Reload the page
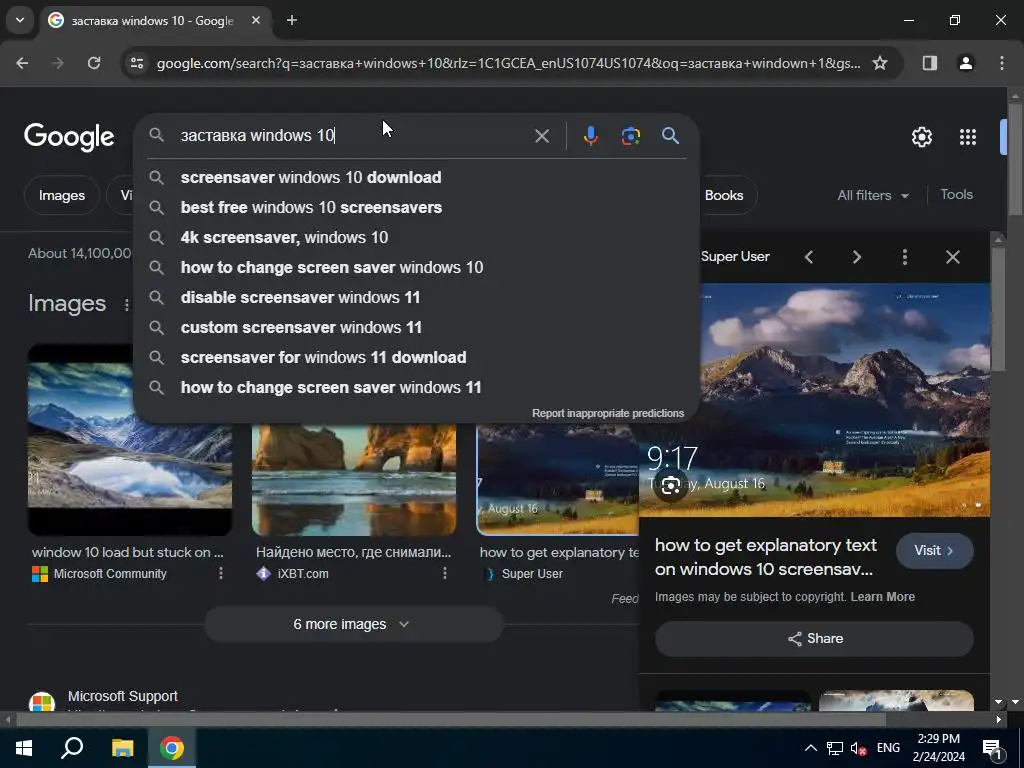The width and height of the screenshot is (1024, 768). pyautogui.click(x=94, y=63)
